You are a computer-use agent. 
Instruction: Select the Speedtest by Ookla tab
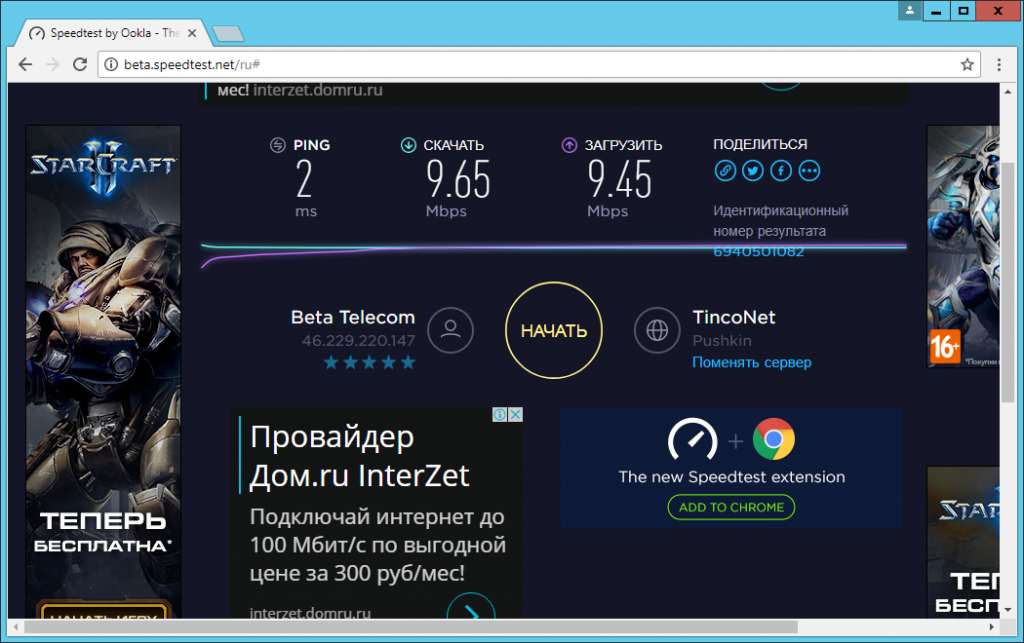(x=113, y=33)
